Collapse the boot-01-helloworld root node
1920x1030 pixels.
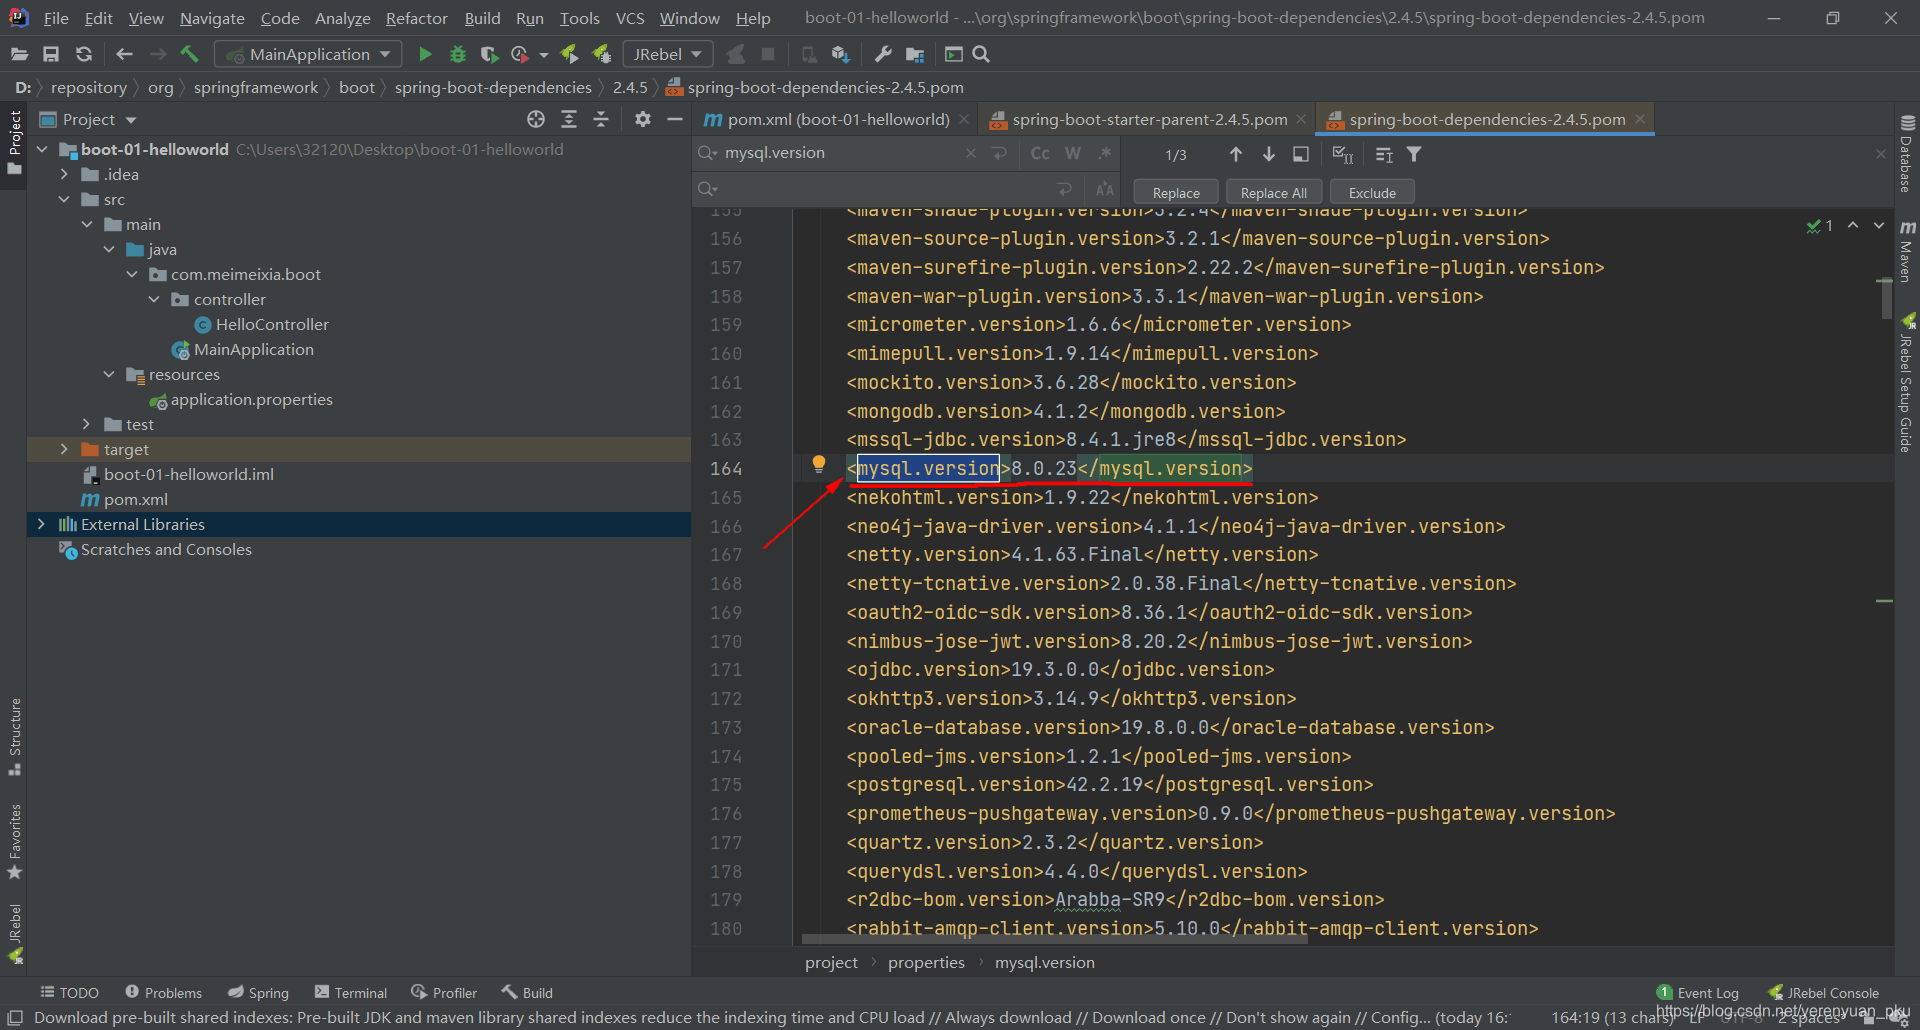pyautogui.click(x=42, y=149)
